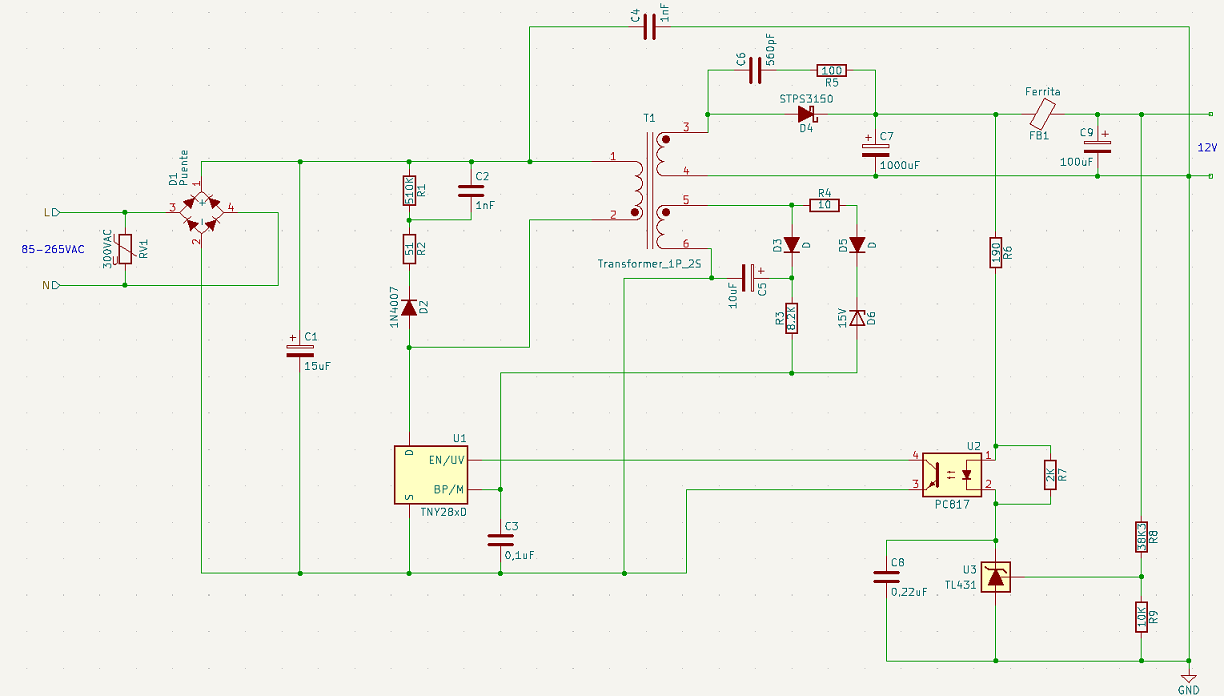Select the D1 bridge rectifier symbol

pyautogui.click(x=202, y=211)
